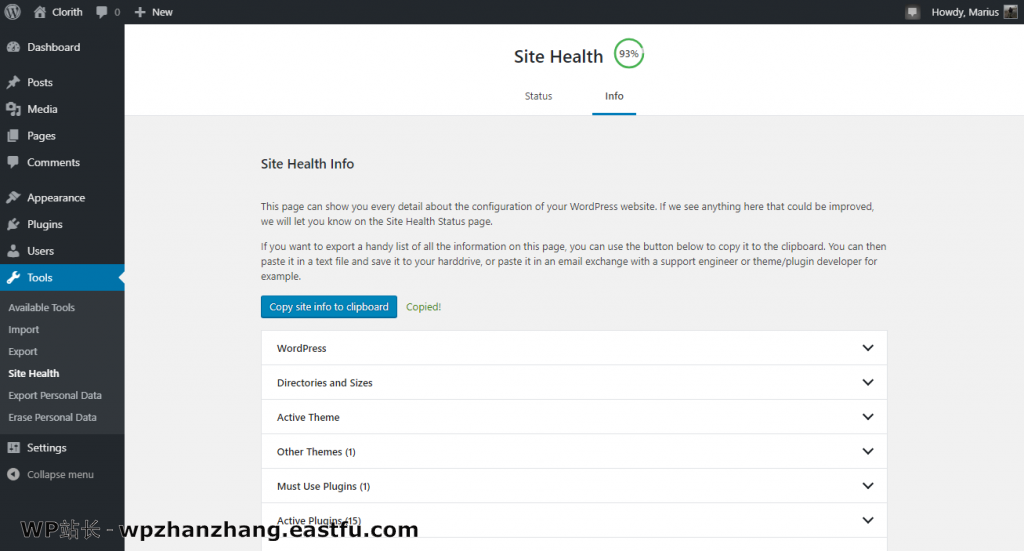The width and height of the screenshot is (1024, 551).
Task: Expand Active Plugins section chevron
Action: point(868,520)
